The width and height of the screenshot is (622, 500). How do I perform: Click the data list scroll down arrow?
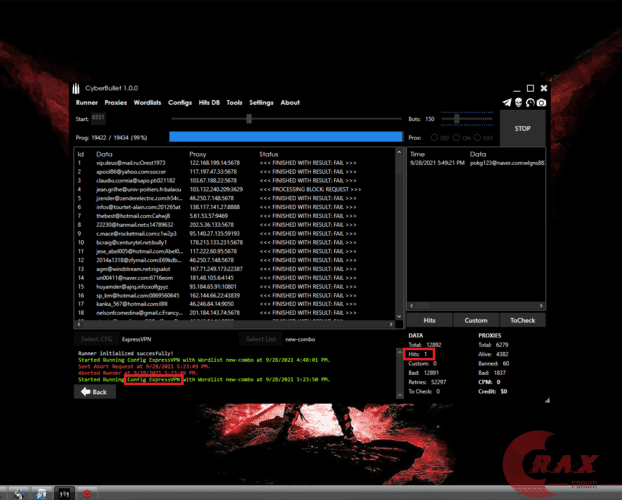point(399,317)
